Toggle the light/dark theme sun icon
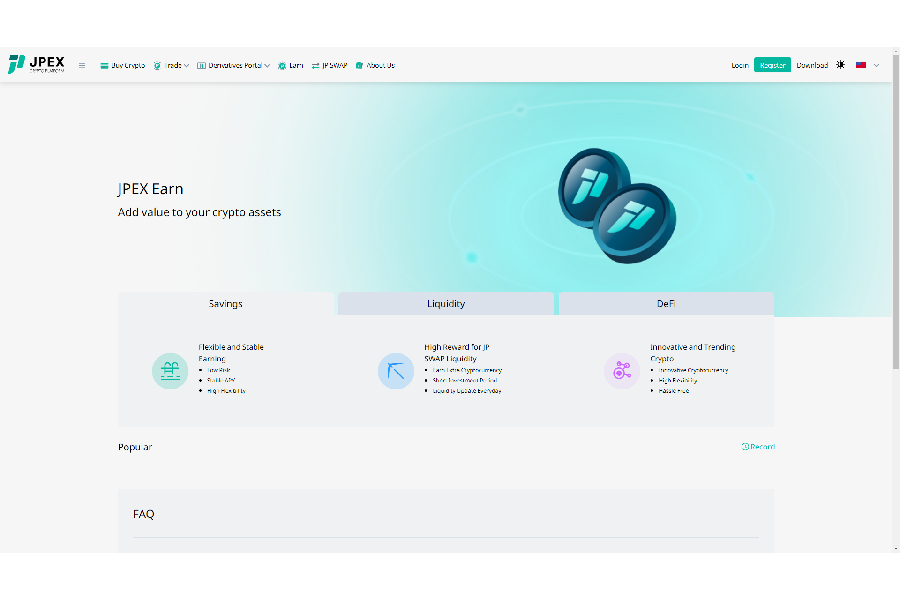The width and height of the screenshot is (900, 600). (x=840, y=65)
